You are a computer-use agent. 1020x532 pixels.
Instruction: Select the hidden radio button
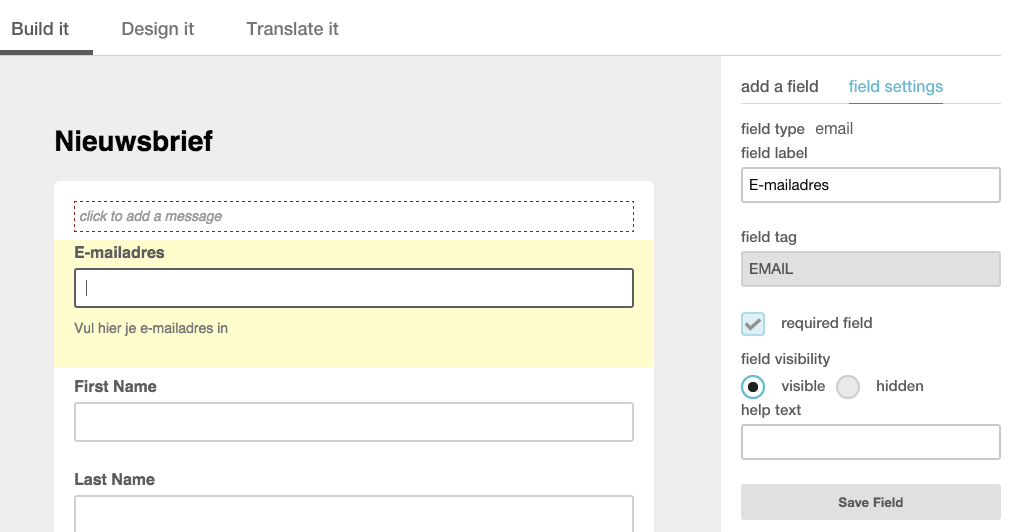click(848, 387)
